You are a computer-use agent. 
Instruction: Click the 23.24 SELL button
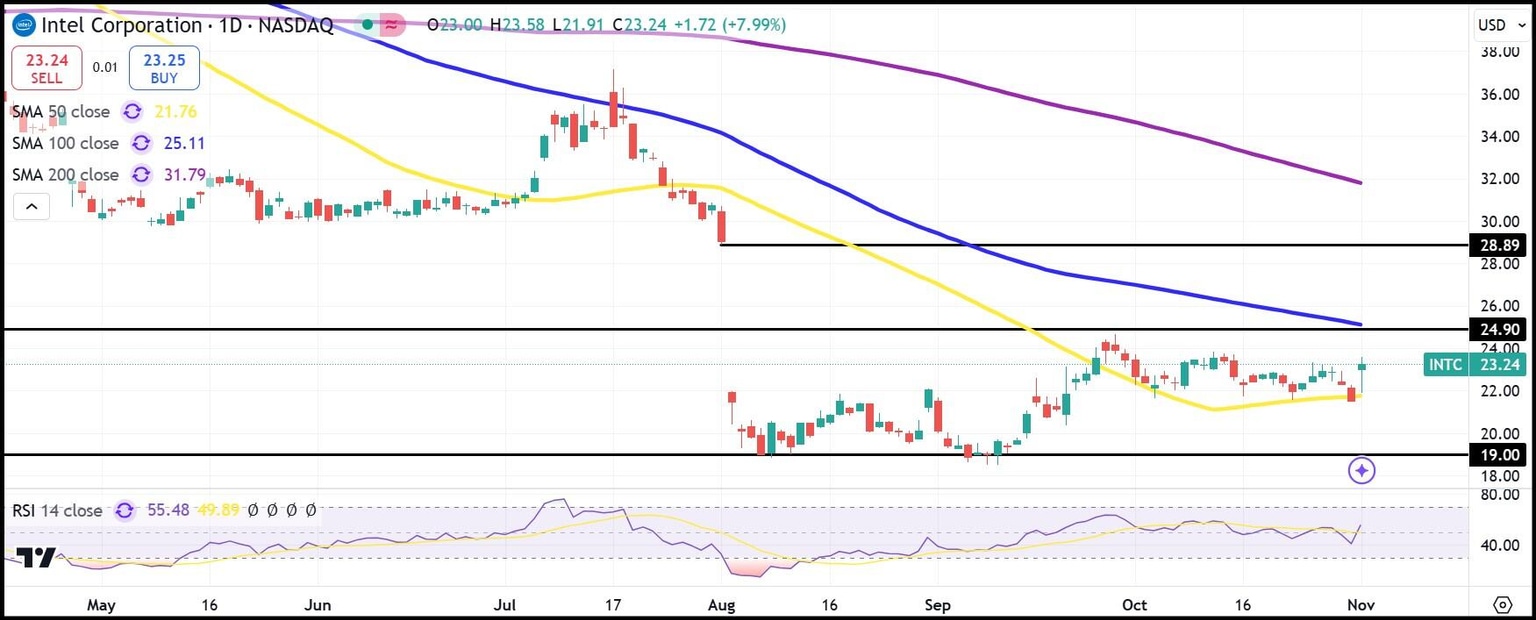(x=46, y=67)
